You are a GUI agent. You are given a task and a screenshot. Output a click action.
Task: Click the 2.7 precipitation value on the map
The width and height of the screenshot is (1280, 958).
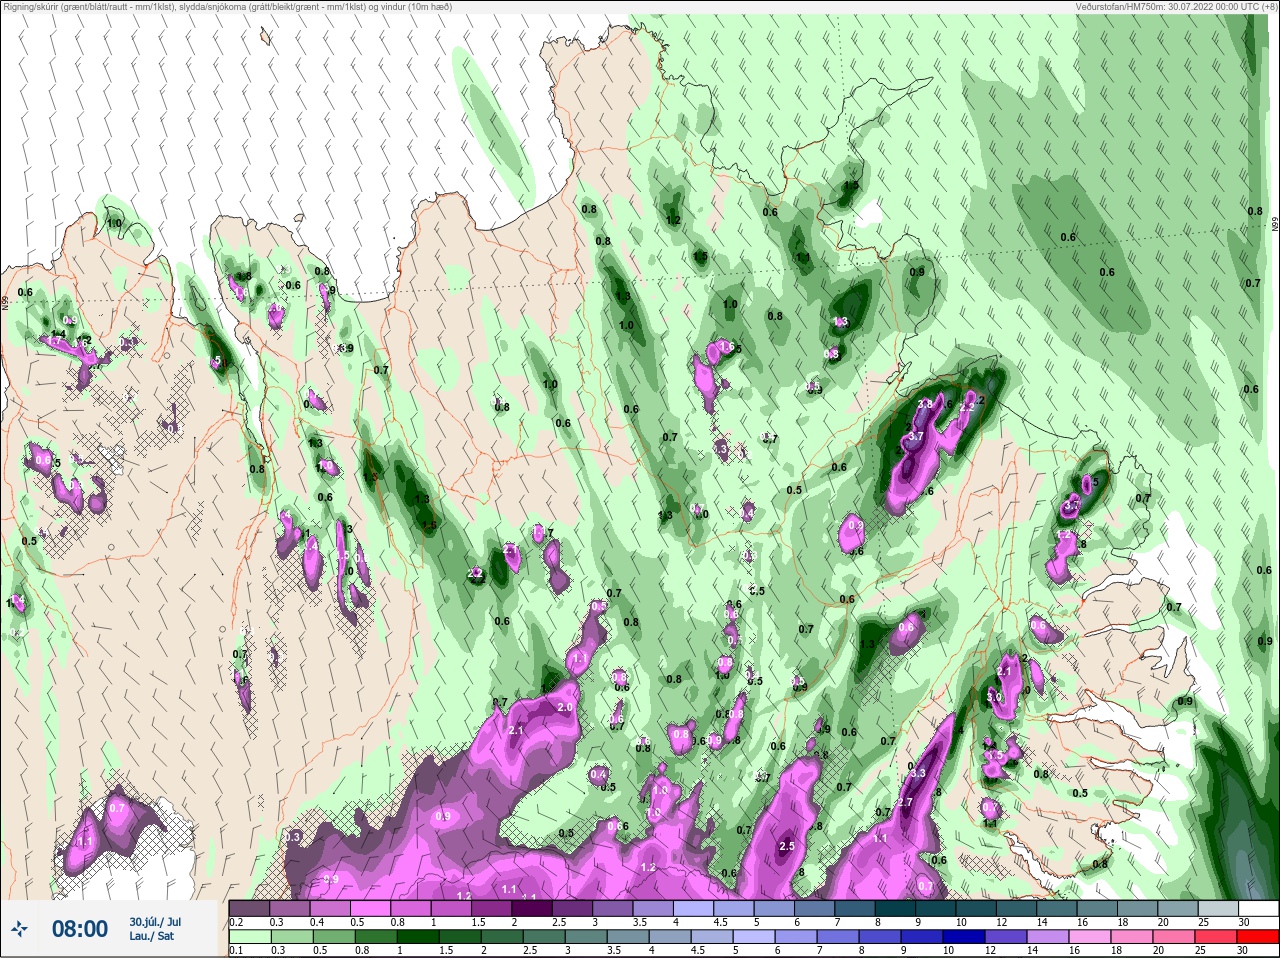905,802
